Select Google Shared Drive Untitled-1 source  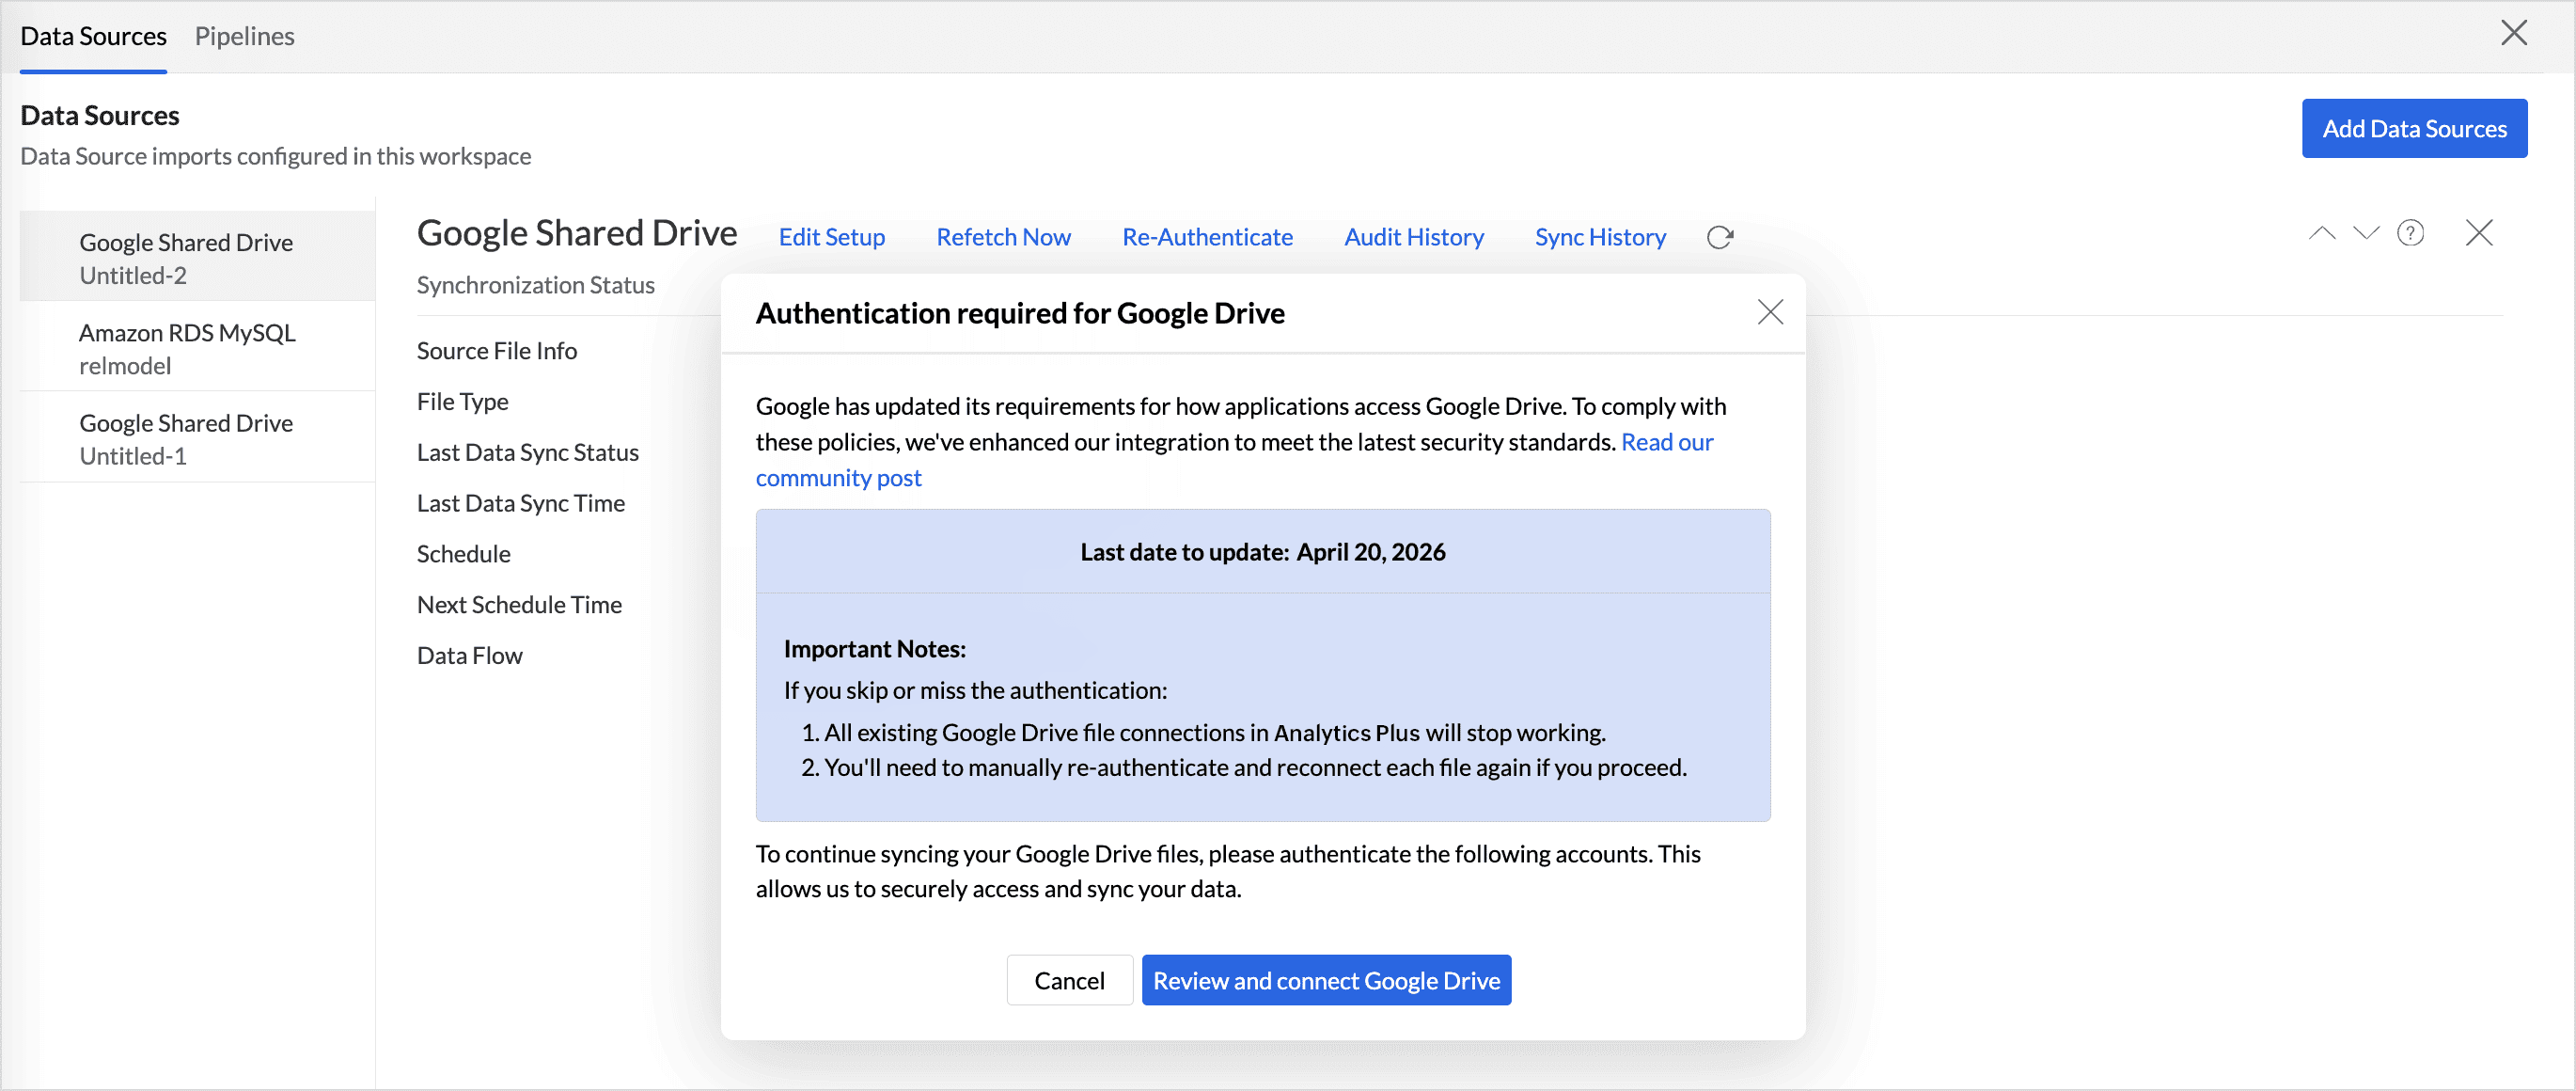(187, 438)
